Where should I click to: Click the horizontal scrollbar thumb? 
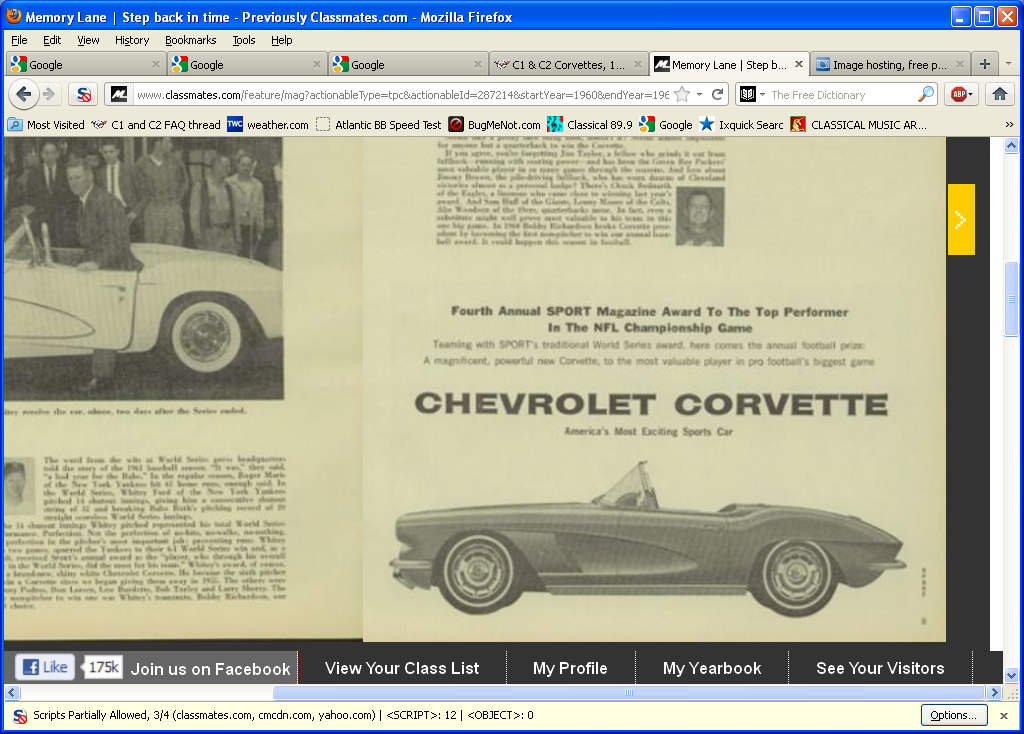click(x=628, y=692)
